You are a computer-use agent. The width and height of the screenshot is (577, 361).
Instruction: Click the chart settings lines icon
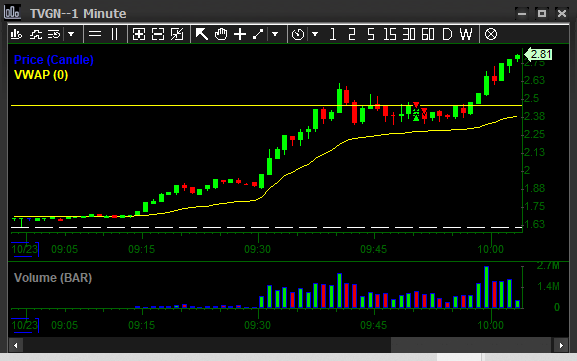(x=54, y=35)
